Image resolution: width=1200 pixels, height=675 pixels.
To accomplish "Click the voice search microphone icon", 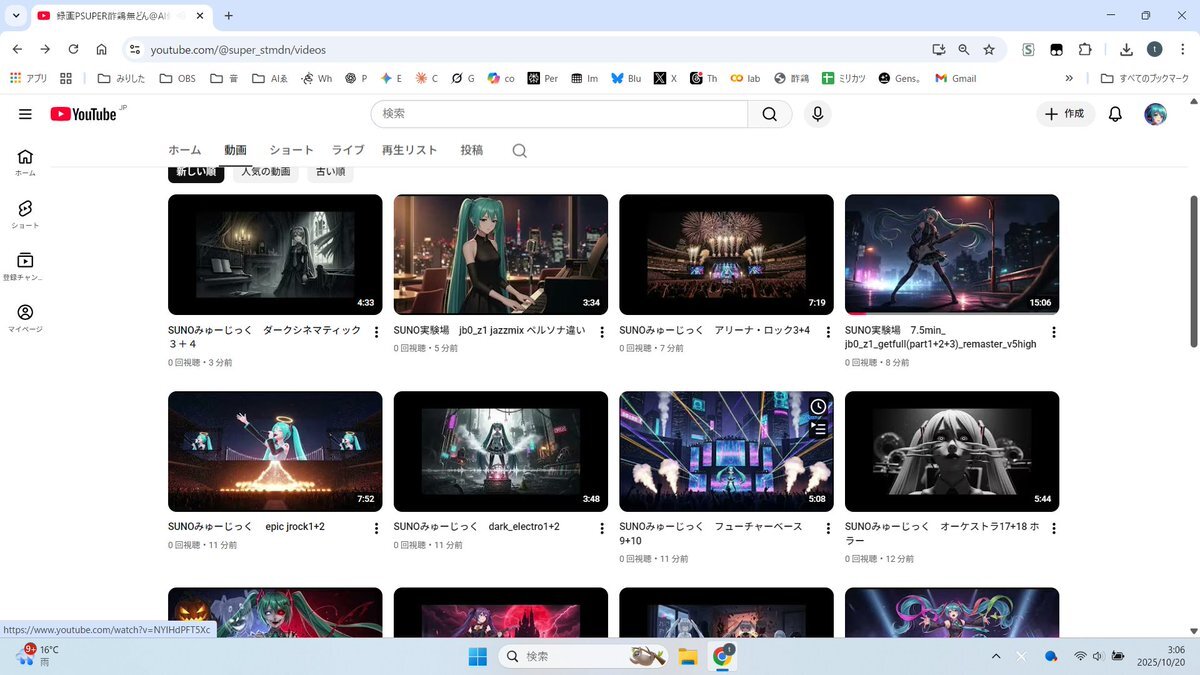I will pyautogui.click(x=817, y=114).
